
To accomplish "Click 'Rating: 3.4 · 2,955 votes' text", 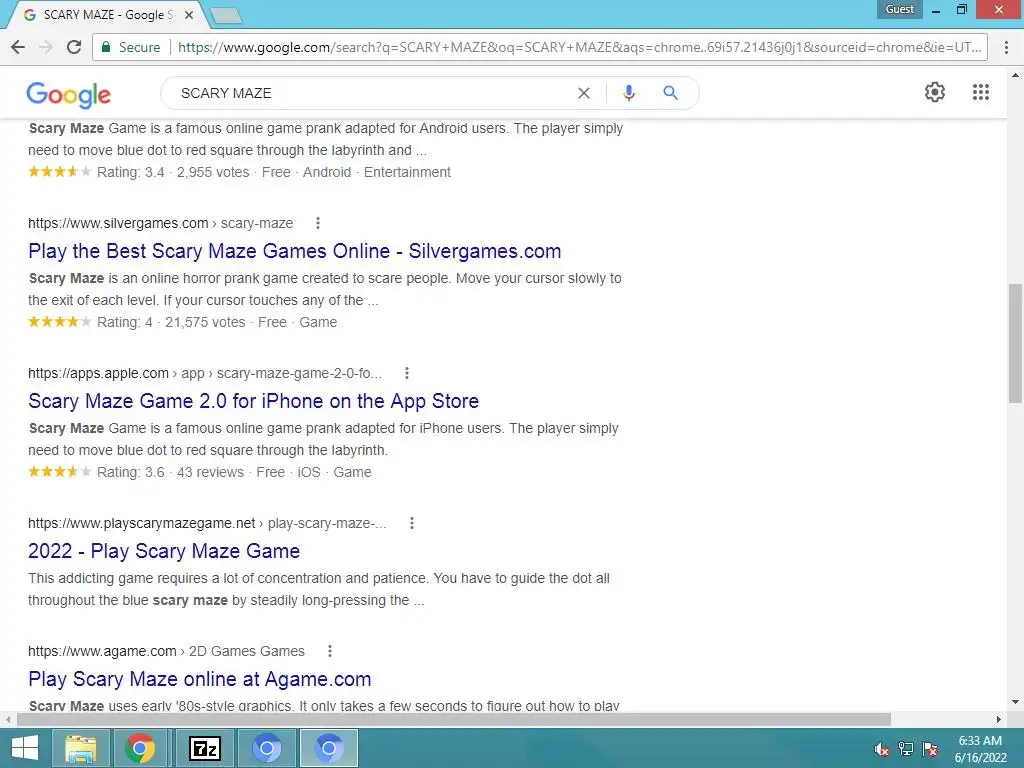I will 173,172.
